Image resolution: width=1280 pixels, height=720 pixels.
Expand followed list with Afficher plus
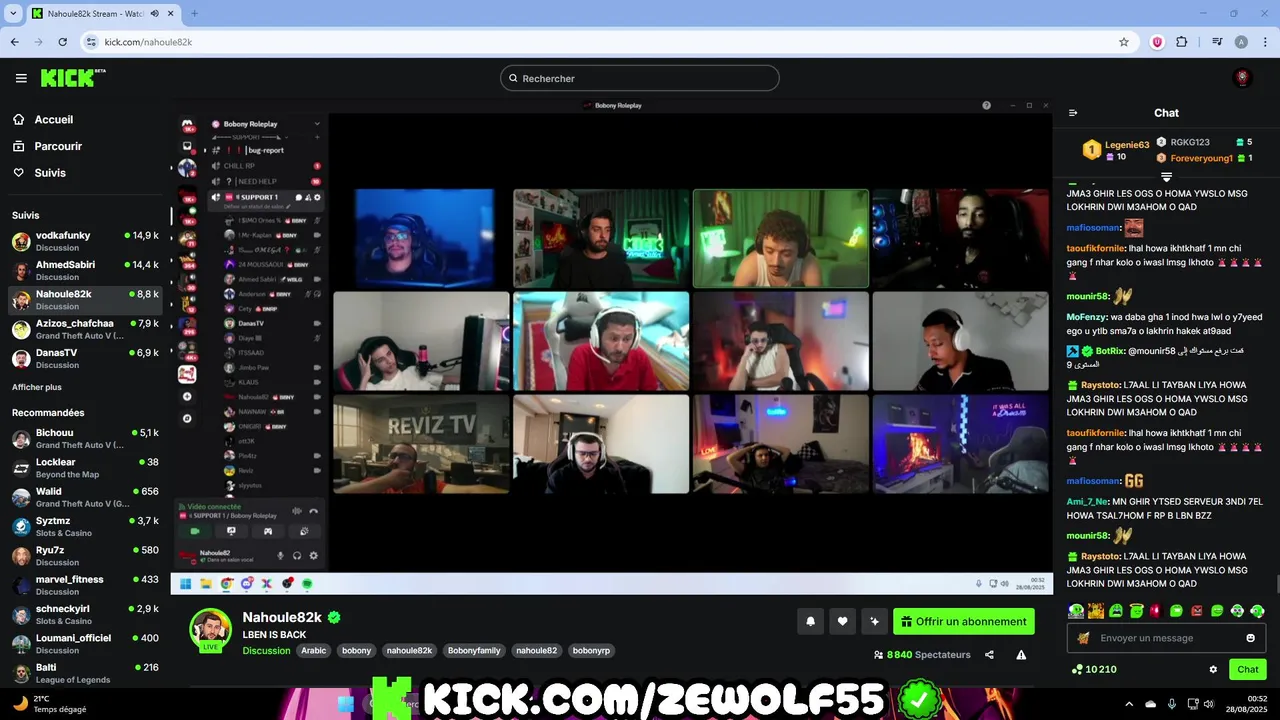pos(37,387)
